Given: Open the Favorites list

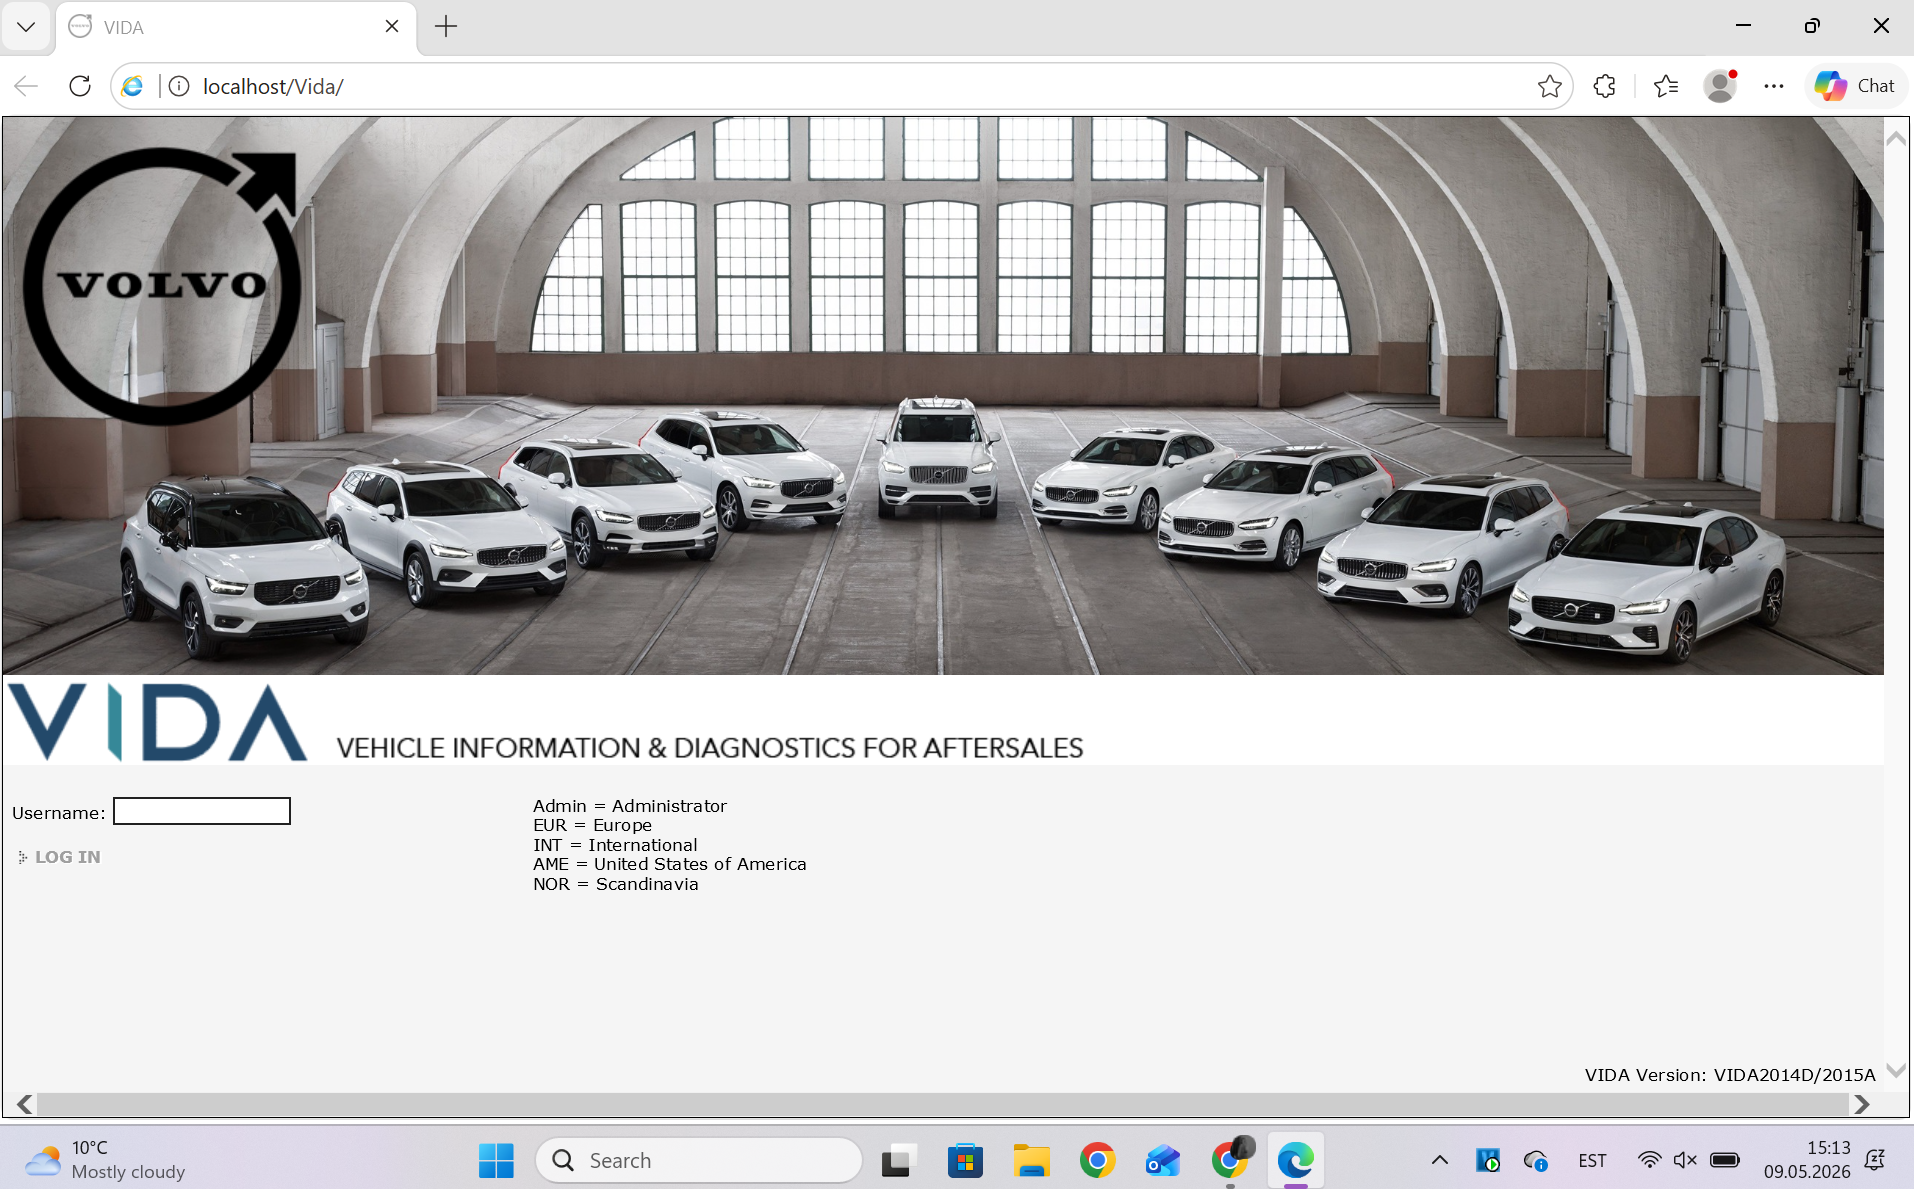Looking at the screenshot, I should tap(1666, 87).
